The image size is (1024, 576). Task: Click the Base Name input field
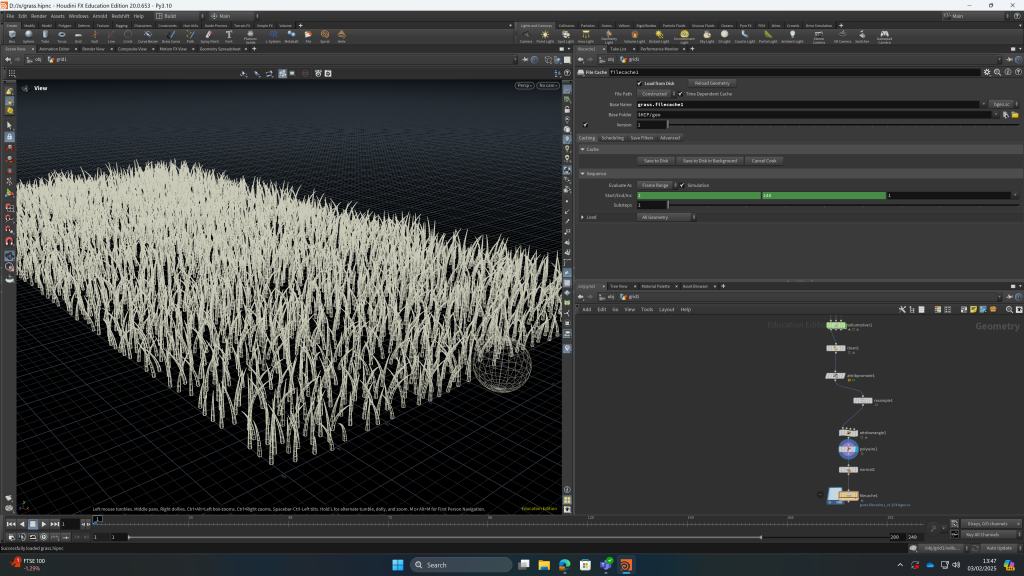(x=808, y=104)
